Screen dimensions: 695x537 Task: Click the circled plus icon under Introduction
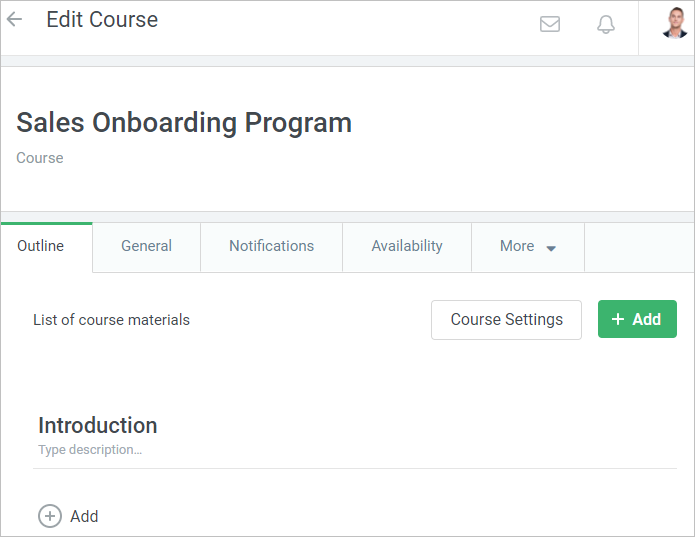point(49,516)
